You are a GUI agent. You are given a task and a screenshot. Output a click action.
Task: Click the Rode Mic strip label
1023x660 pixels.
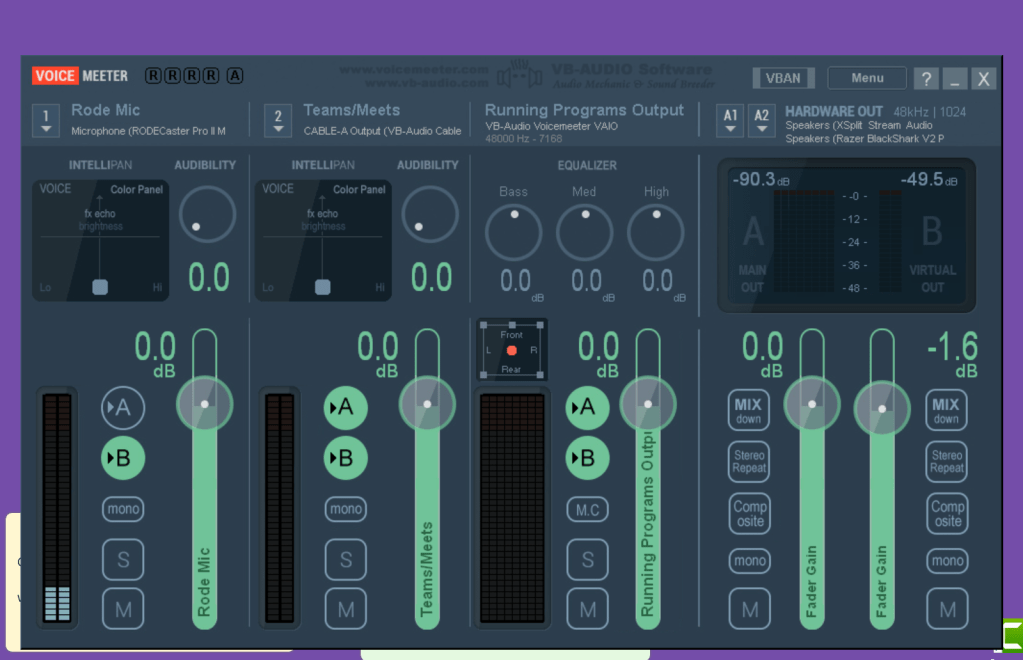(105, 110)
